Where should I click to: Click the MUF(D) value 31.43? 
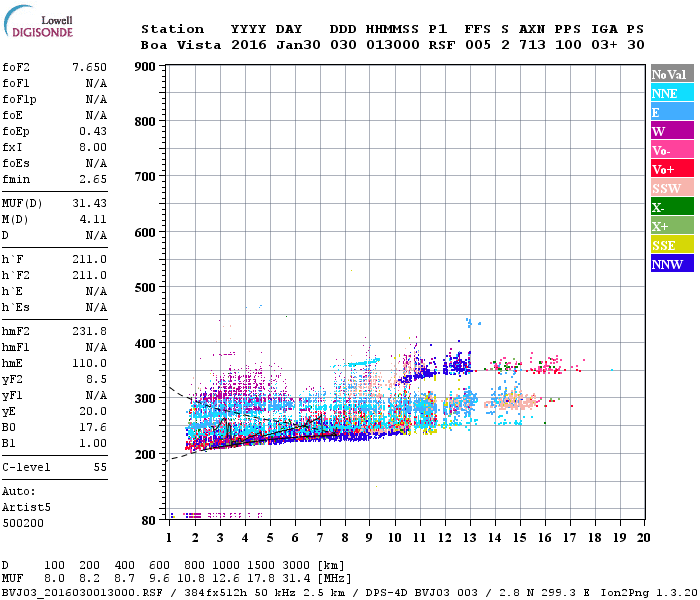(x=89, y=203)
